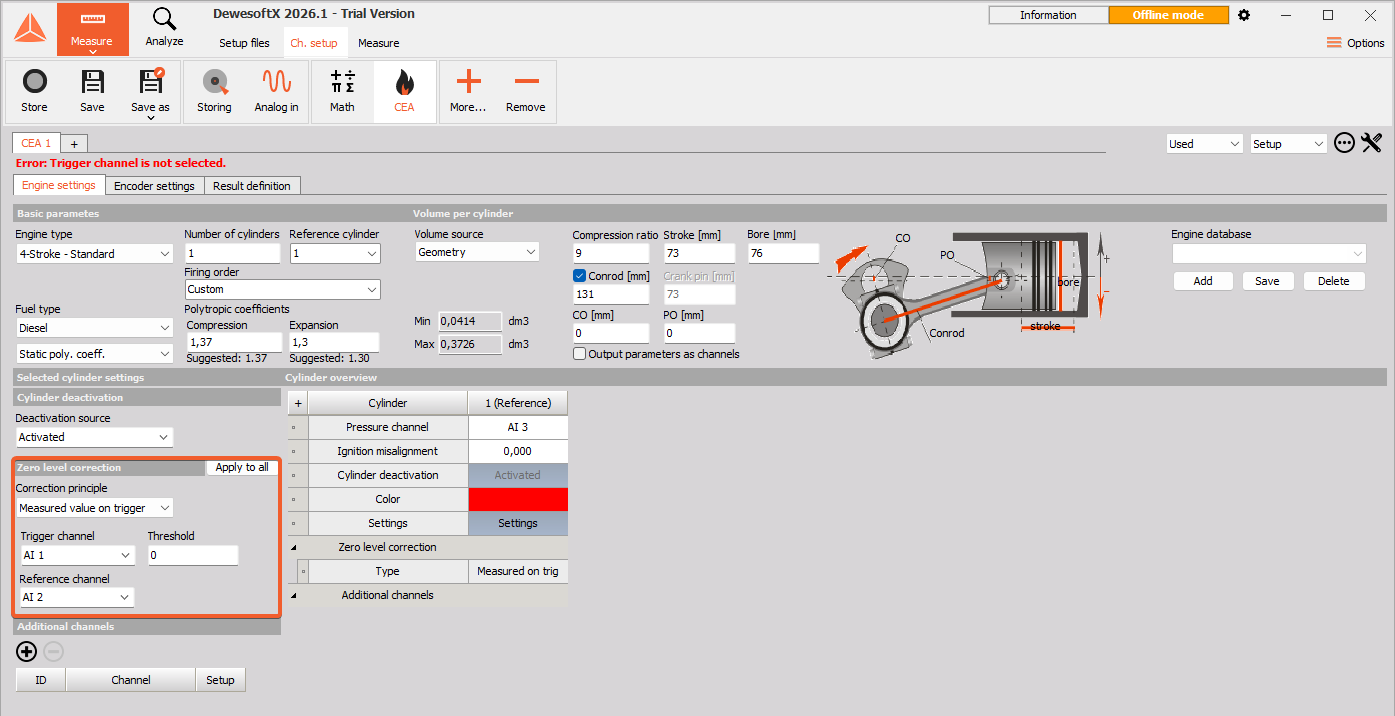Open the Trigger channel dropdown
1395x716 pixels.
(77, 555)
